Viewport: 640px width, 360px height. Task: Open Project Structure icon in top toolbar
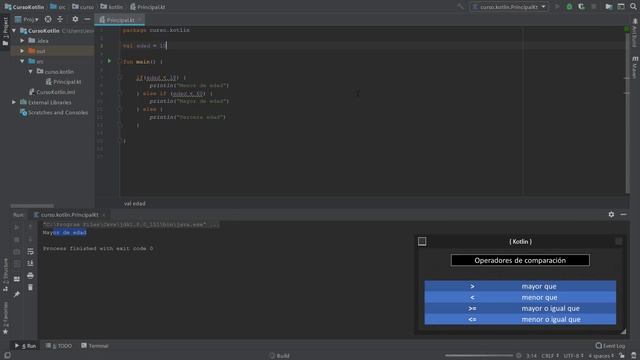[609, 7]
